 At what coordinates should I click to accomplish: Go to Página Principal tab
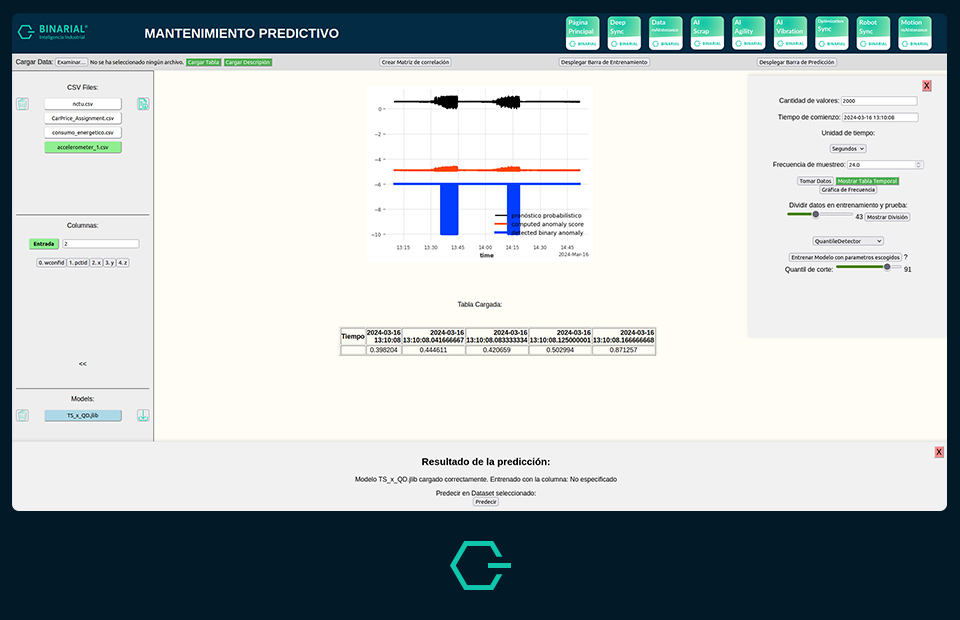click(x=583, y=32)
